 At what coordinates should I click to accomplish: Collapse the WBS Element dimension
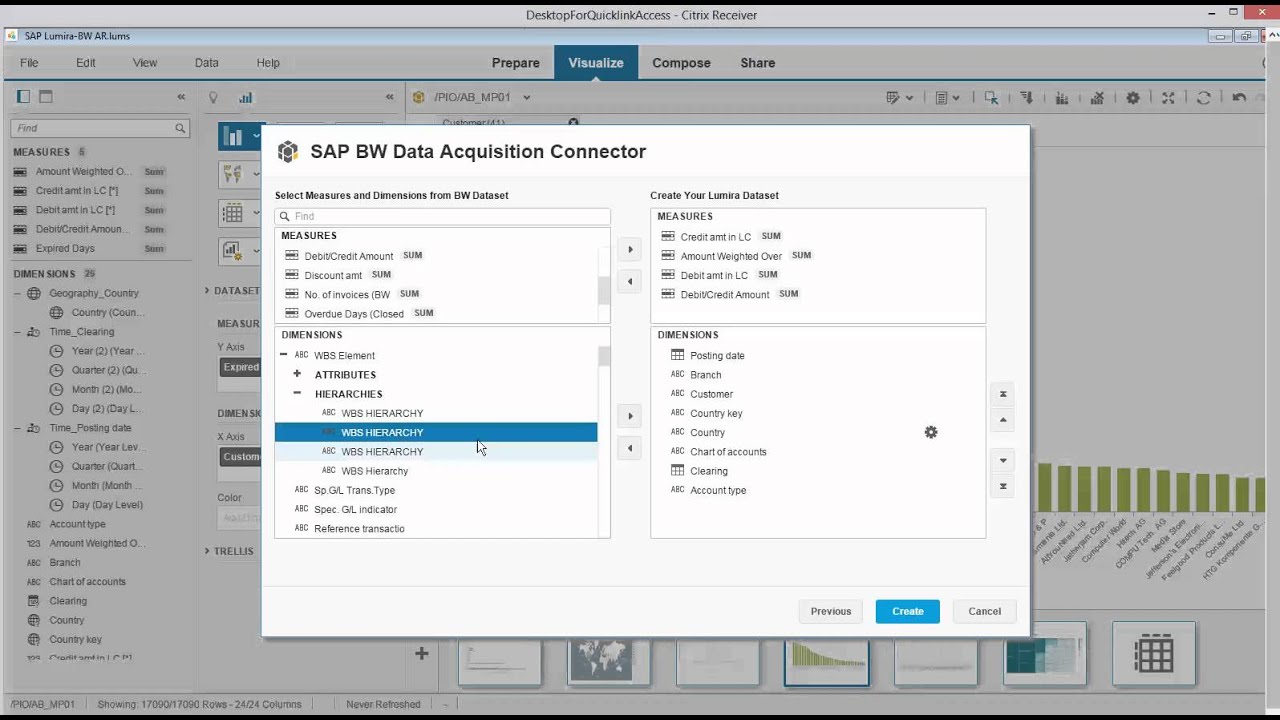(x=284, y=355)
